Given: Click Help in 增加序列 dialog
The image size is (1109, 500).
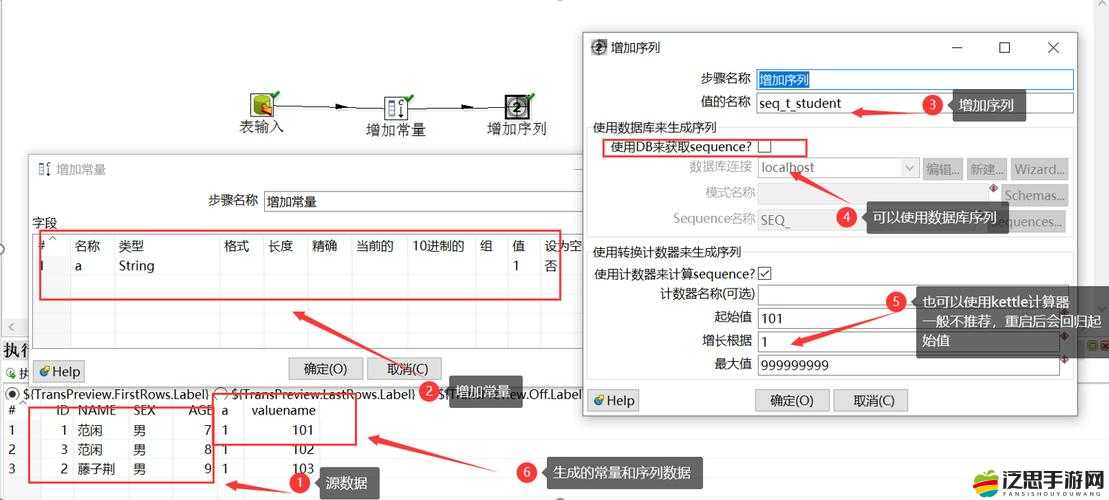Looking at the screenshot, I should [614, 400].
